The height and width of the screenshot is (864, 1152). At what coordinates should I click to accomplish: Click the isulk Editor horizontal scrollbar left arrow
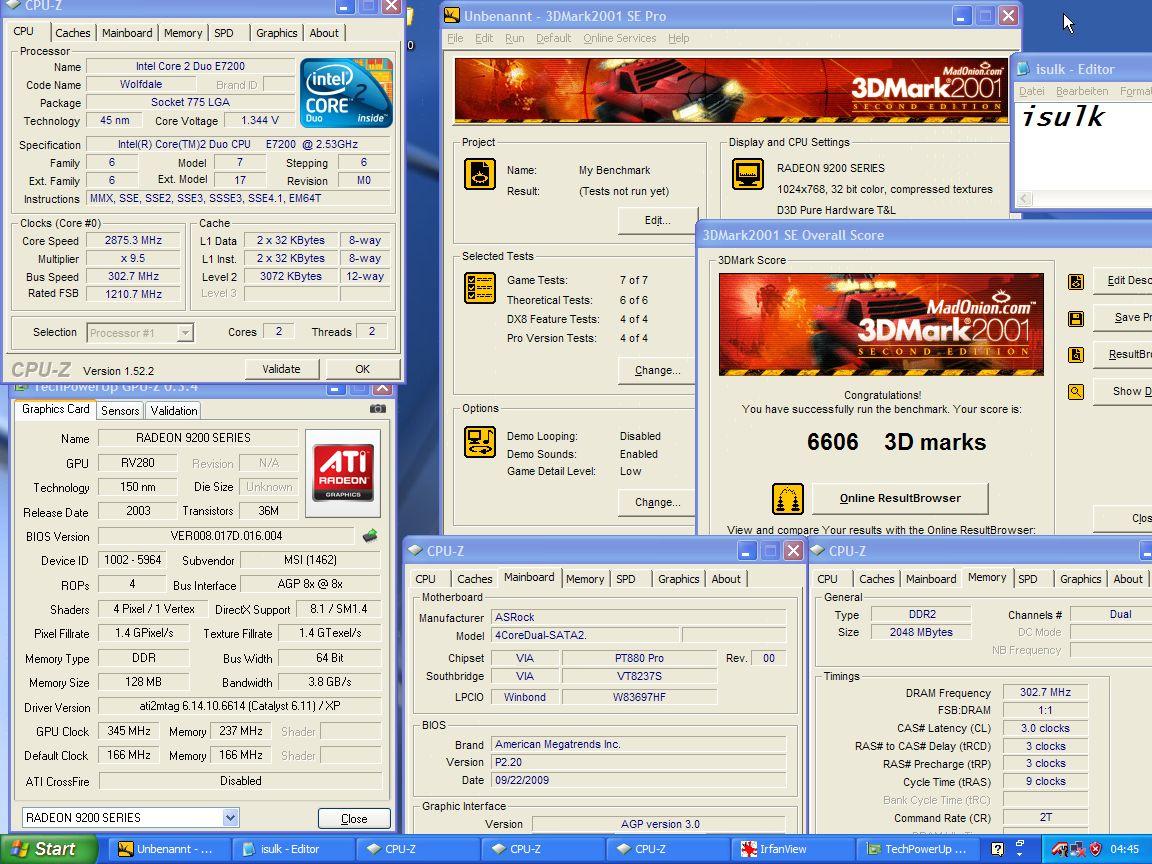(x=1024, y=198)
